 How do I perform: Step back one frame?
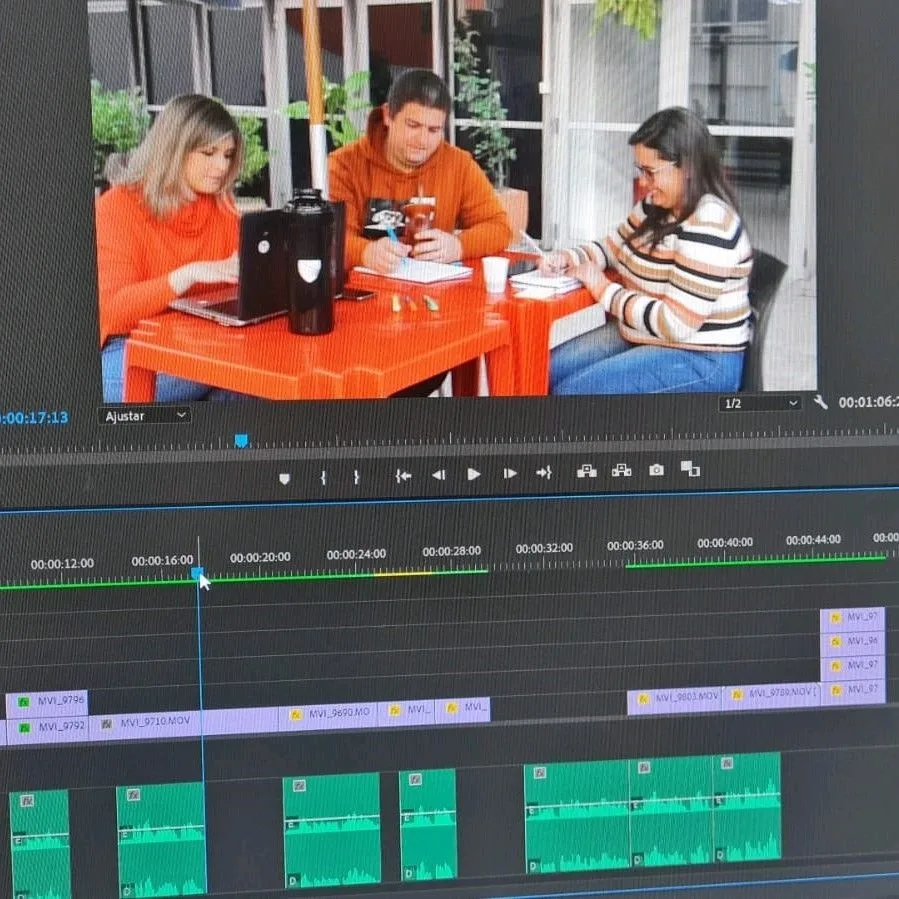click(x=438, y=475)
